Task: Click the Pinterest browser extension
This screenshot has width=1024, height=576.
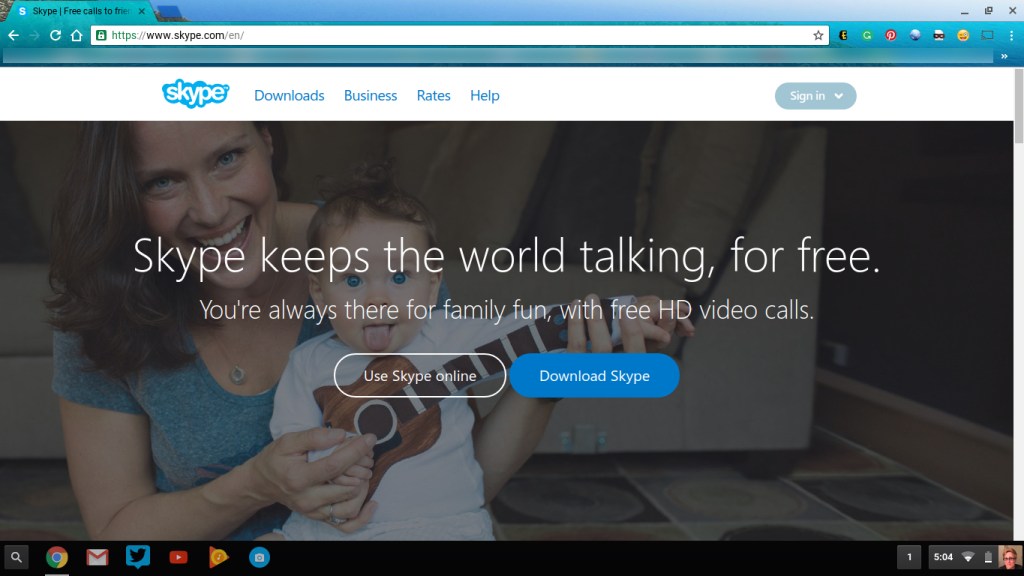Action: click(x=891, y=35)
